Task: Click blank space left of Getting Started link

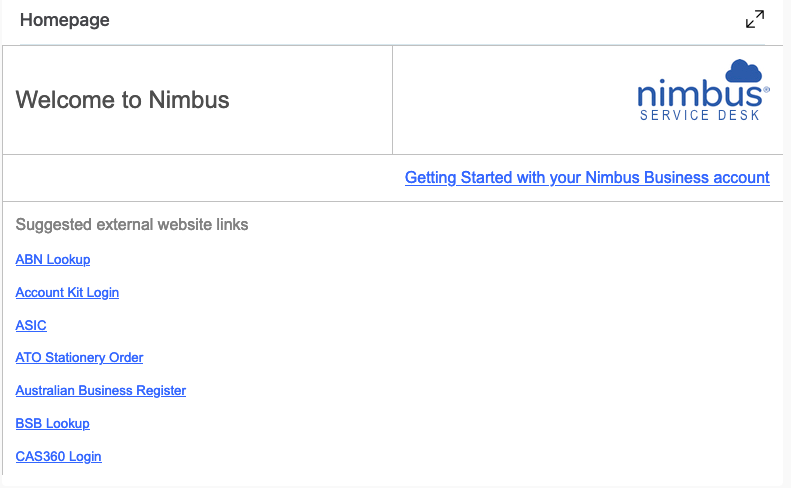Action: [x=200, y=178]
